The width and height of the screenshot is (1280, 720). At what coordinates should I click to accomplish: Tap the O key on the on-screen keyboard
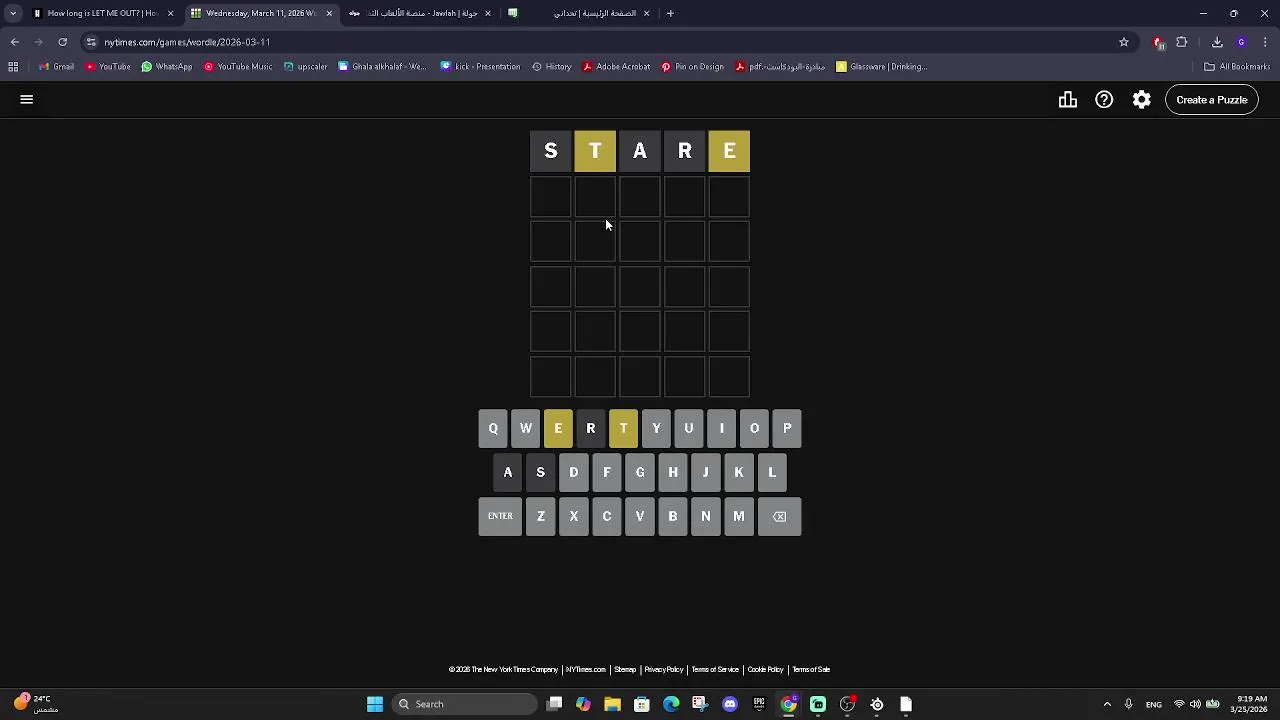754,428
